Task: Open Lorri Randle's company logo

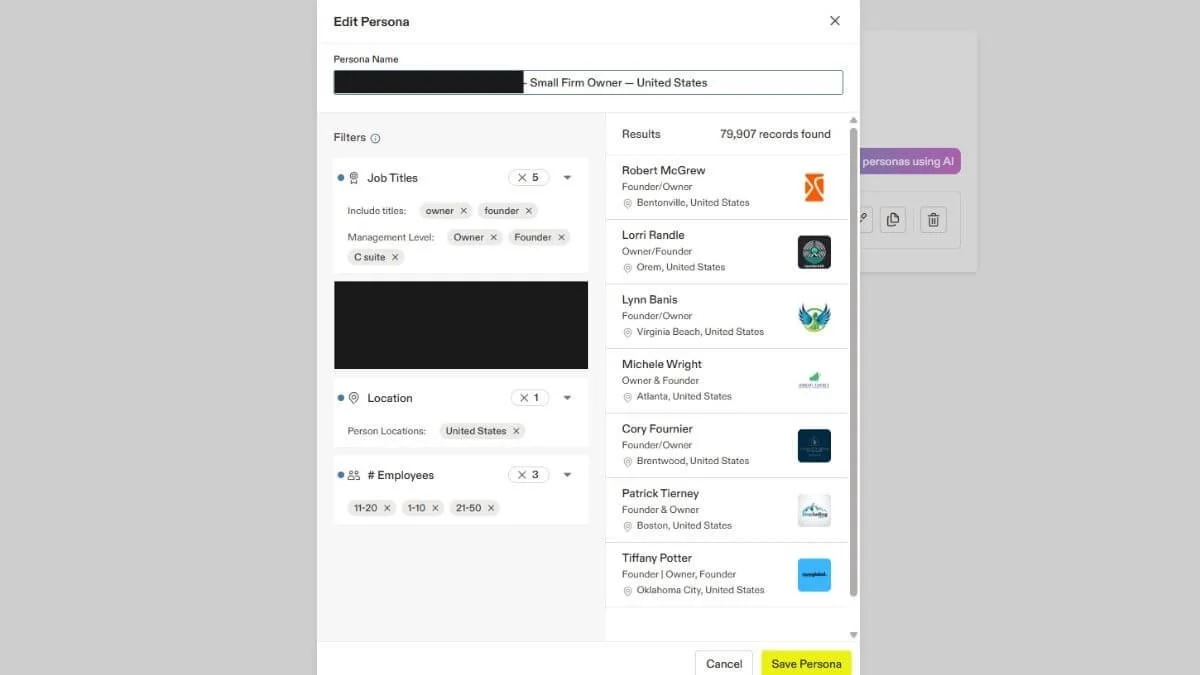Action: [814, 252]
